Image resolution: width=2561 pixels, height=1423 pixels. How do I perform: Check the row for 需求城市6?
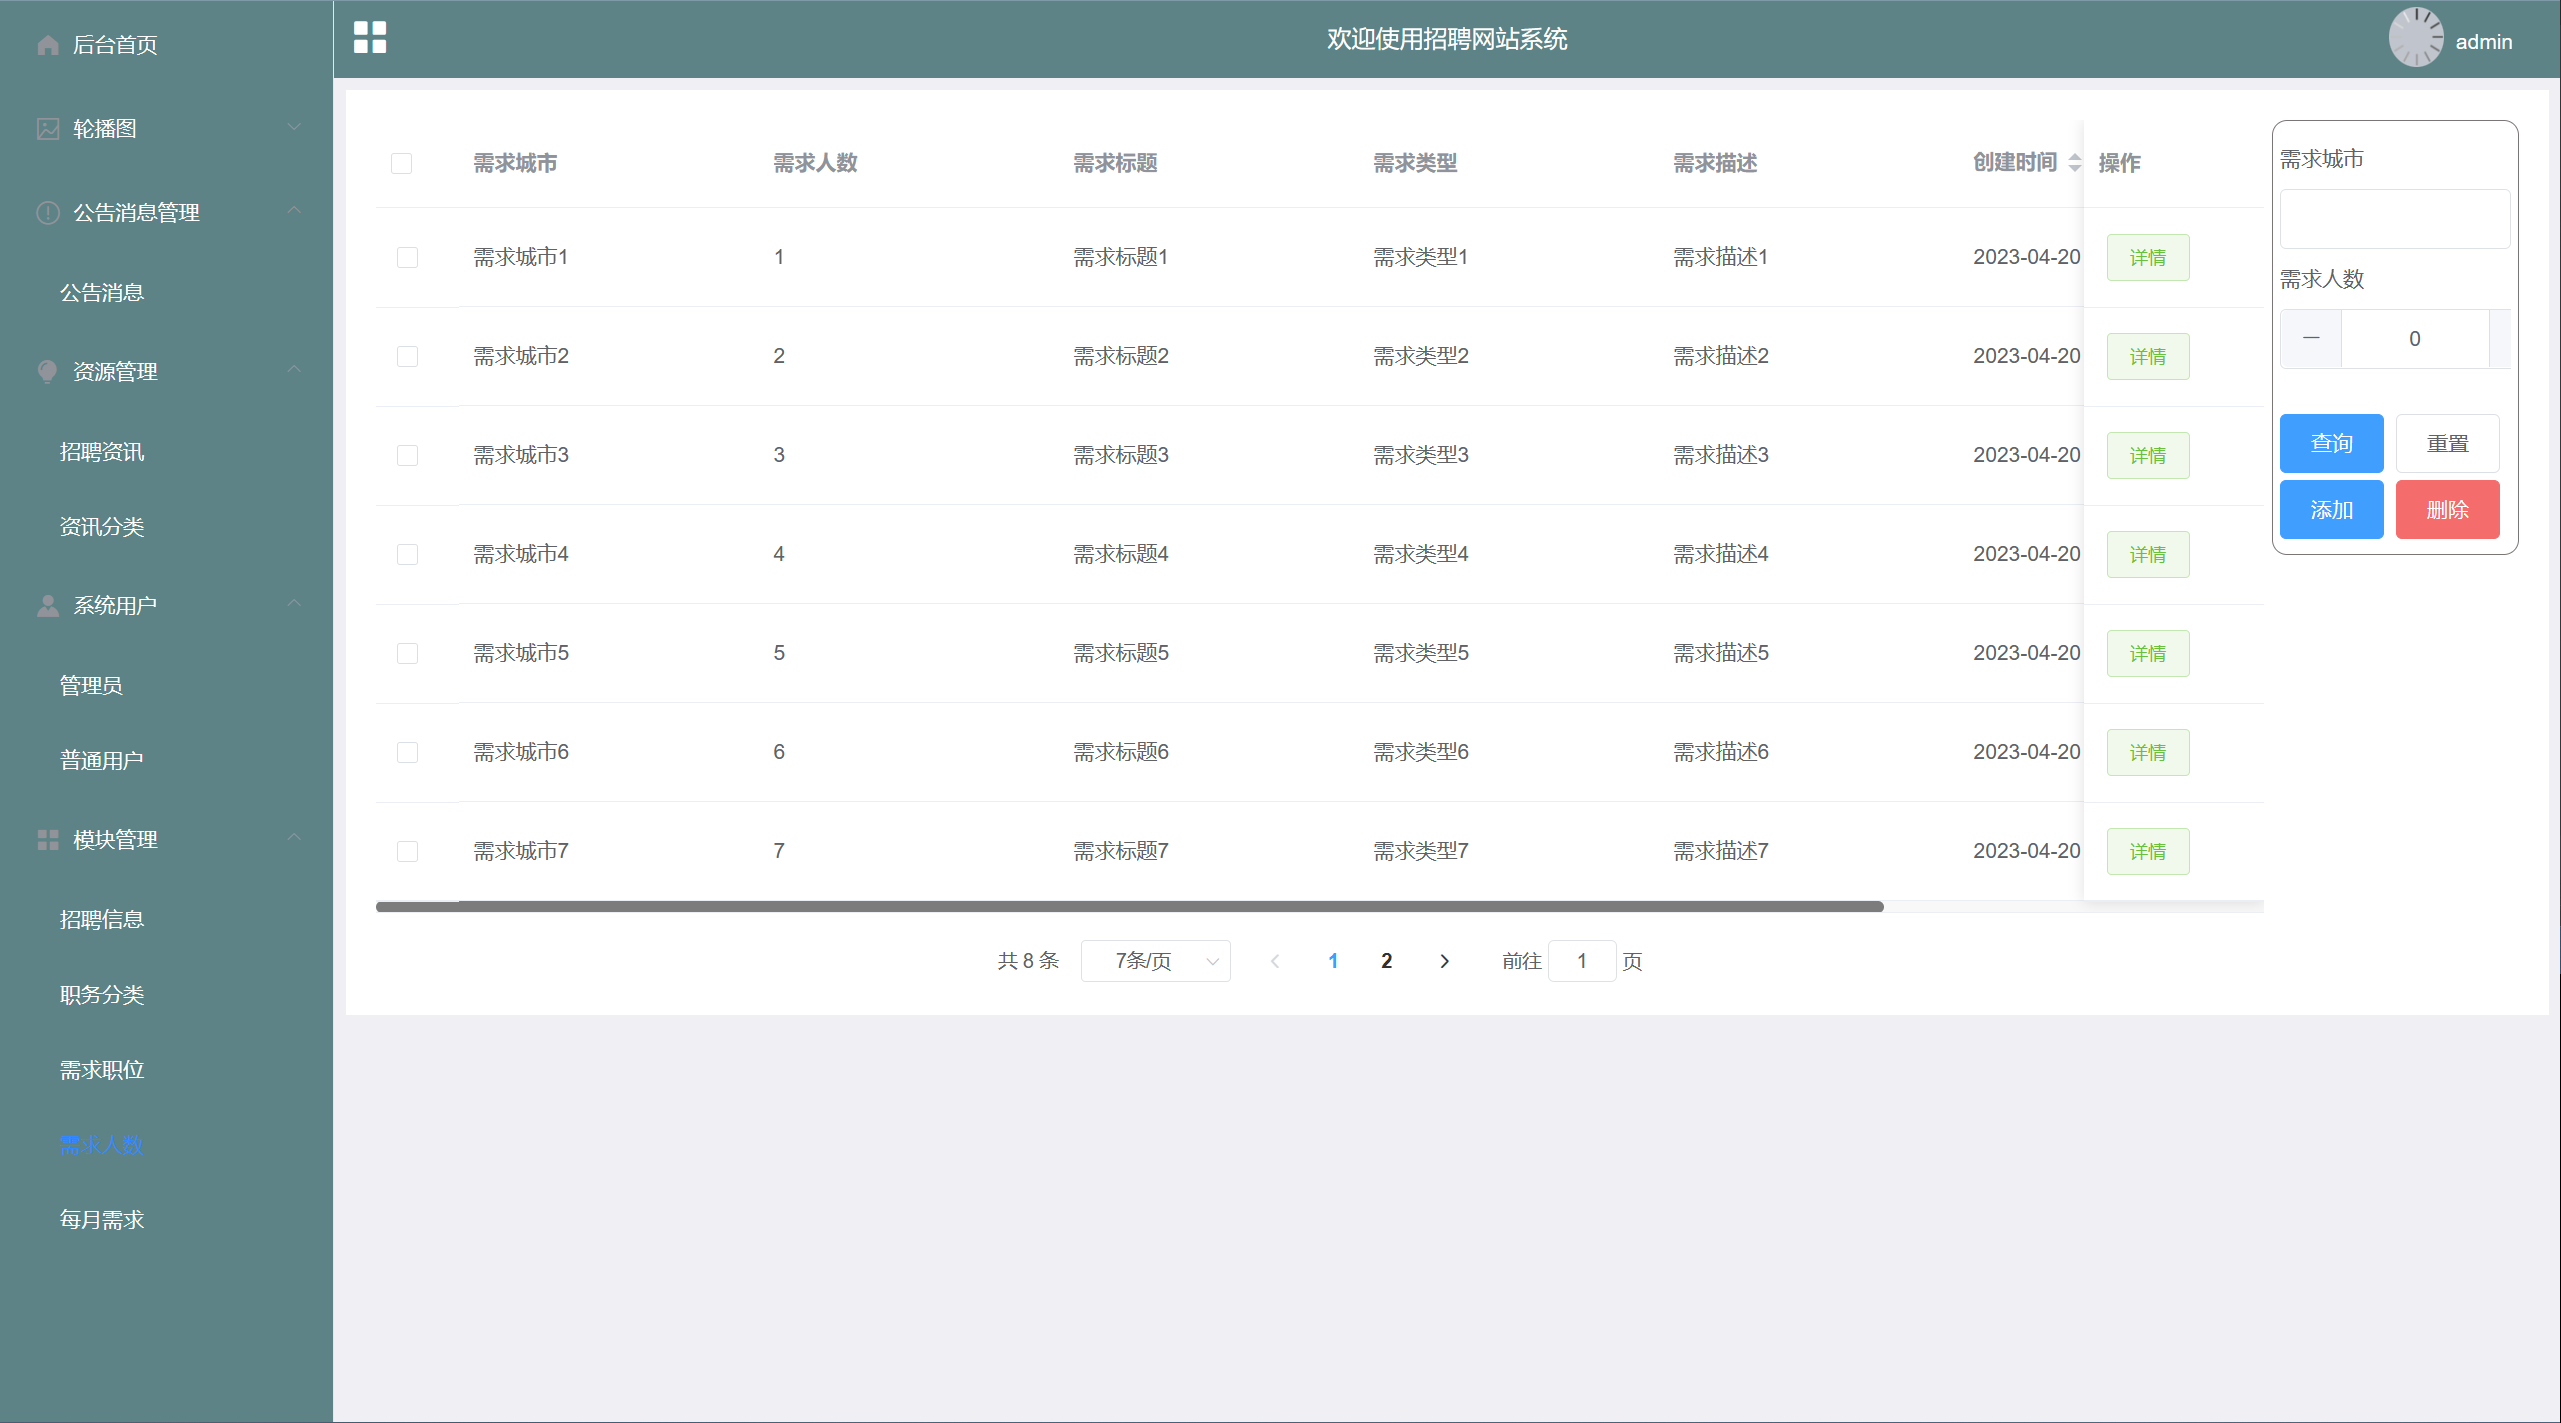coord(407,753)
